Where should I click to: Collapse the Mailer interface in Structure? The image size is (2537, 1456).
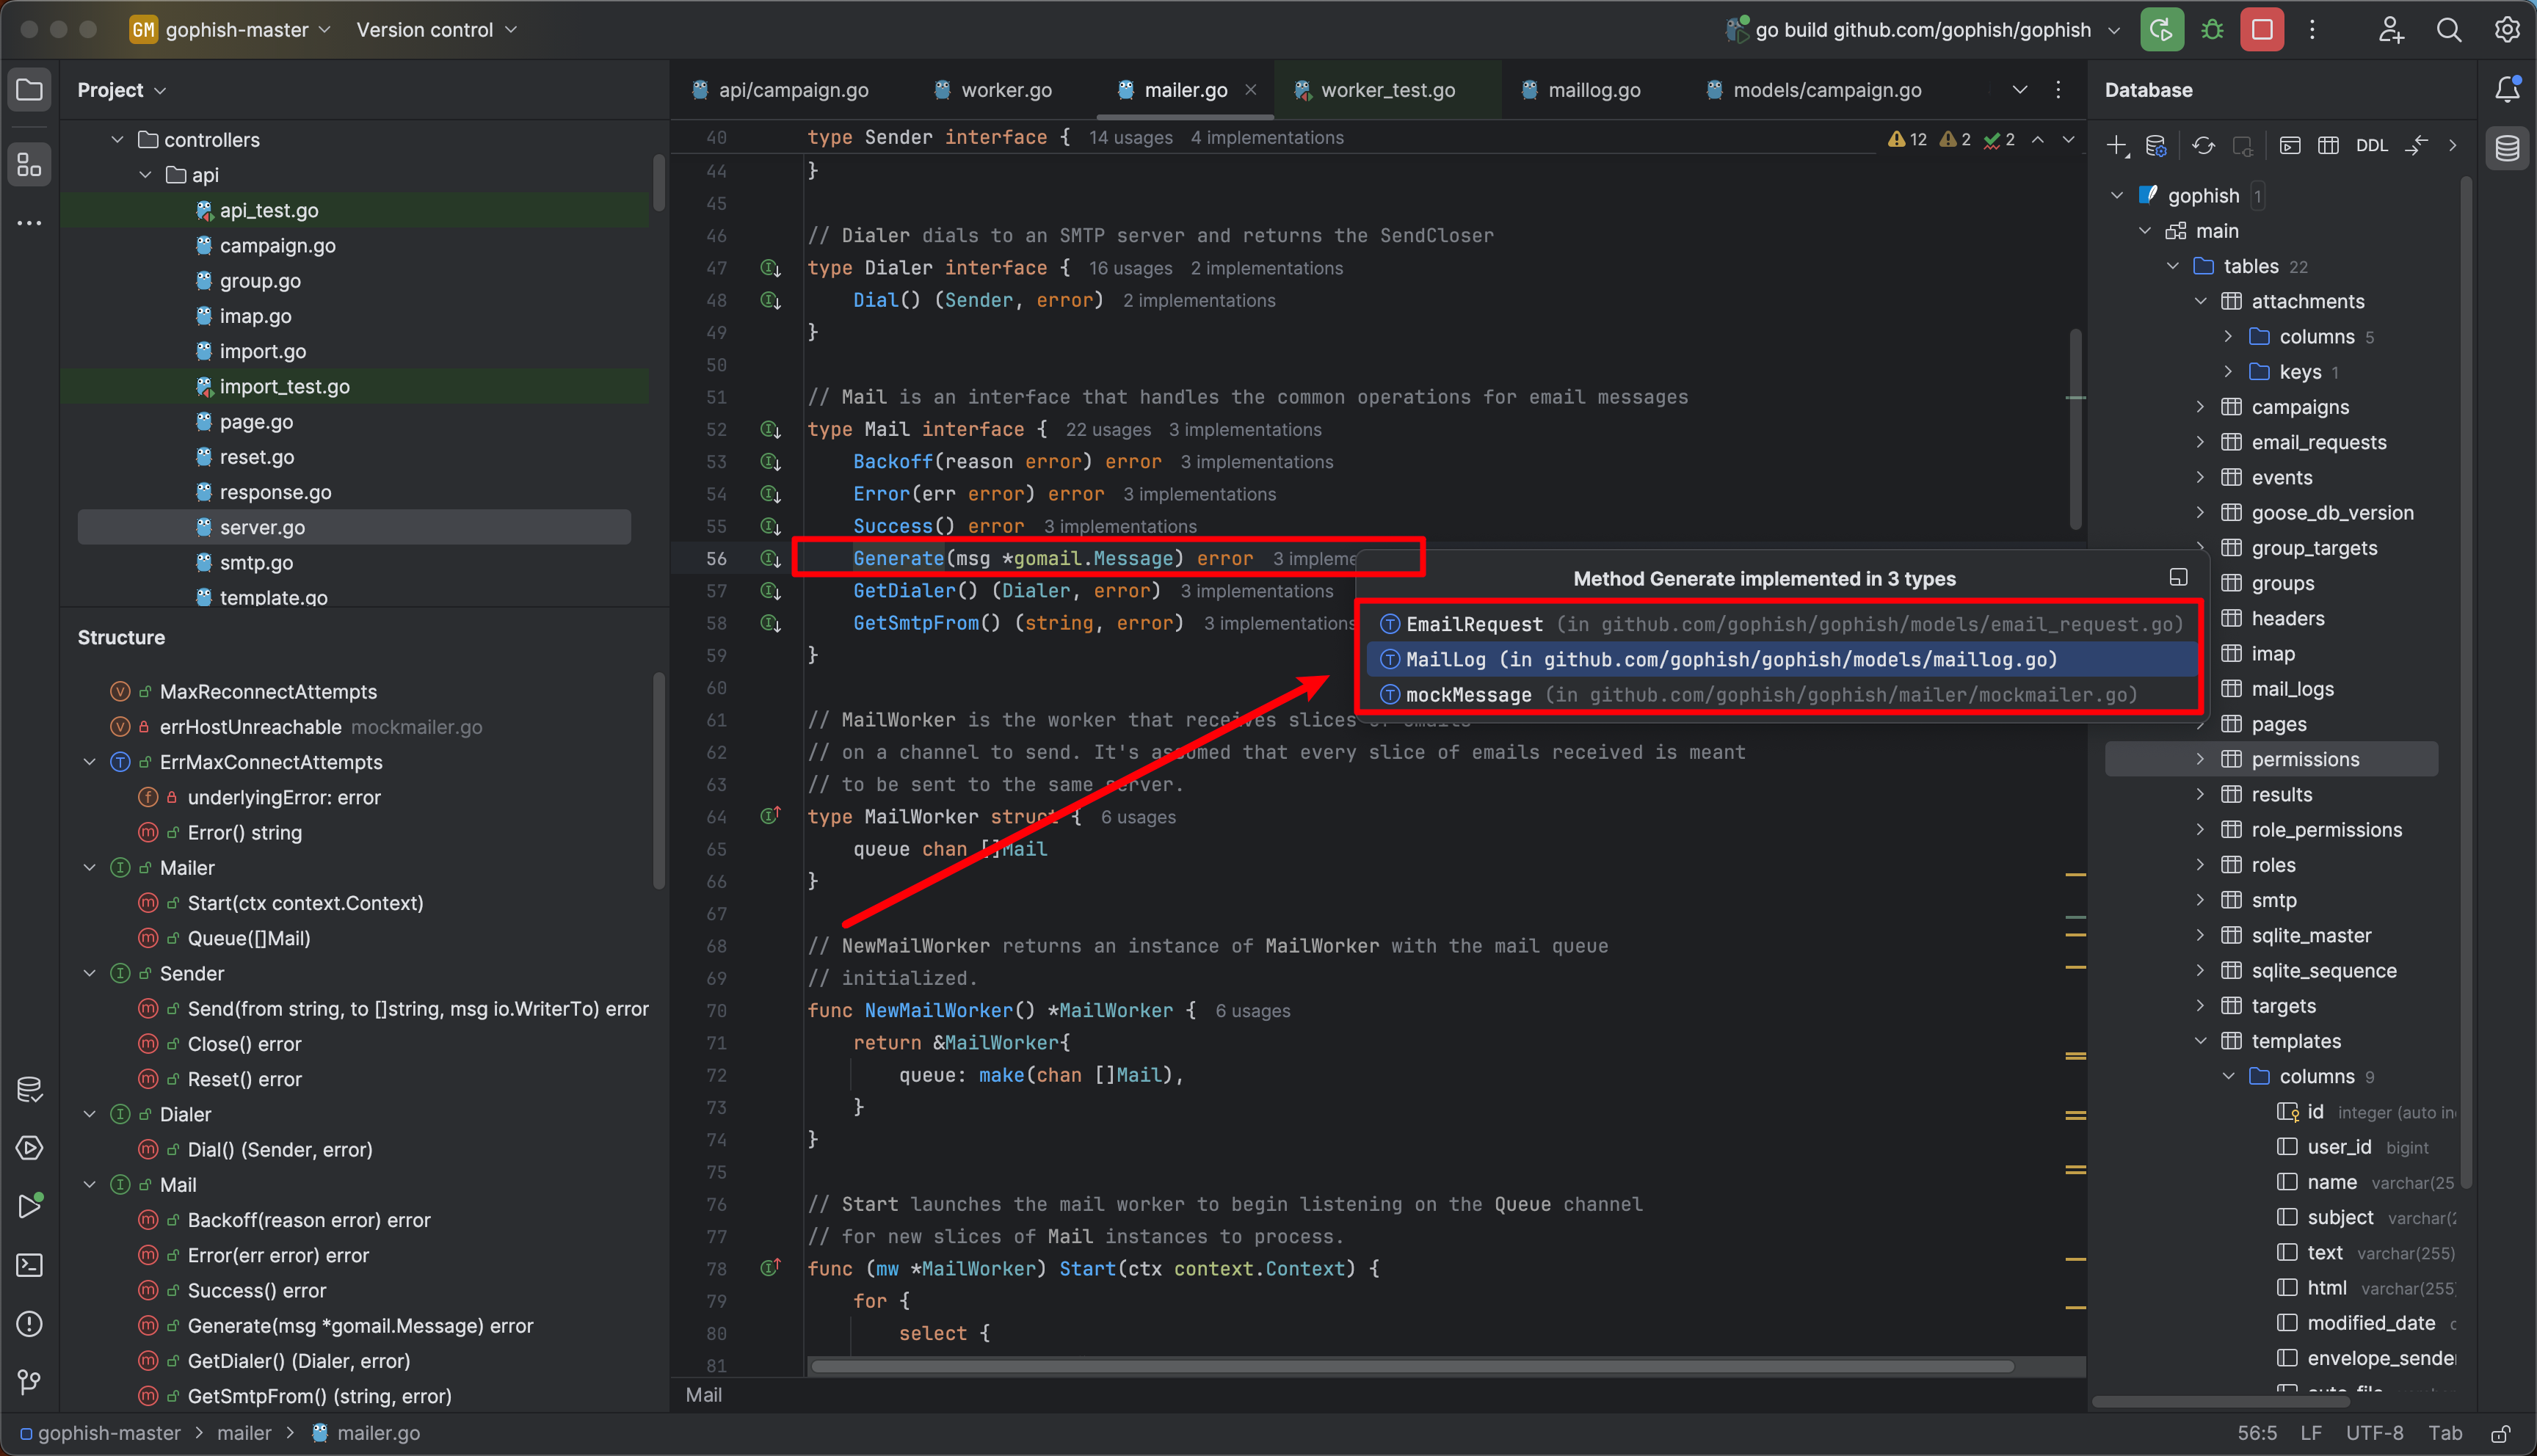[89, 868]
